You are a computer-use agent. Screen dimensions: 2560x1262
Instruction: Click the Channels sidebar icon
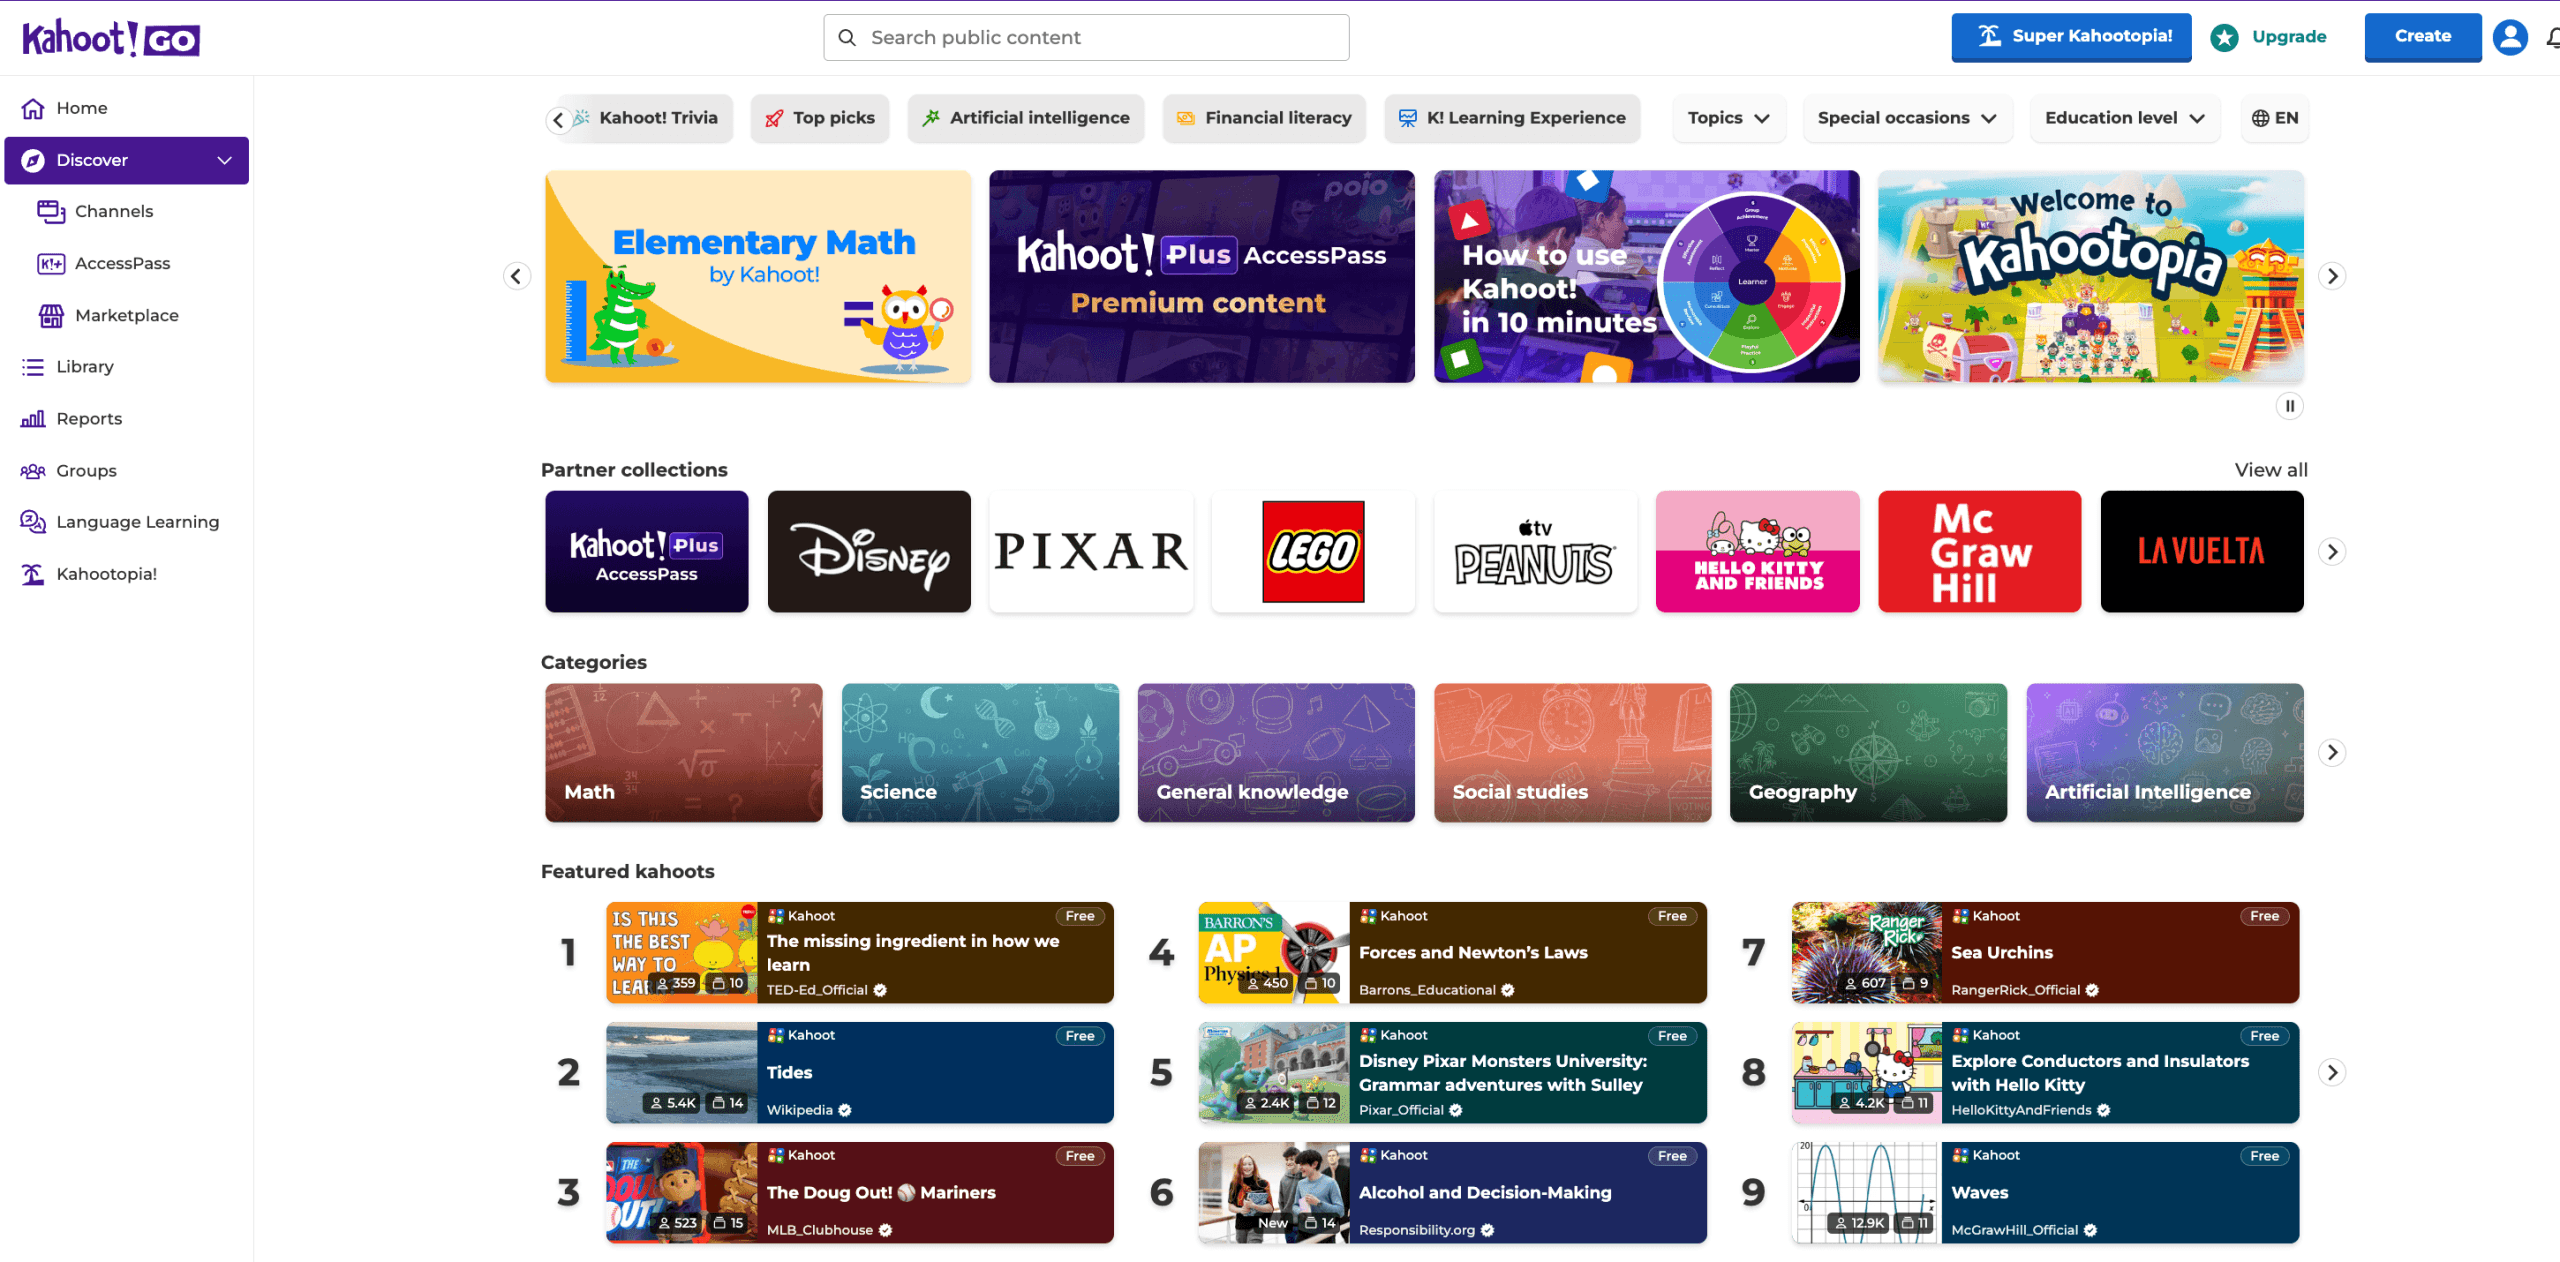51,211
